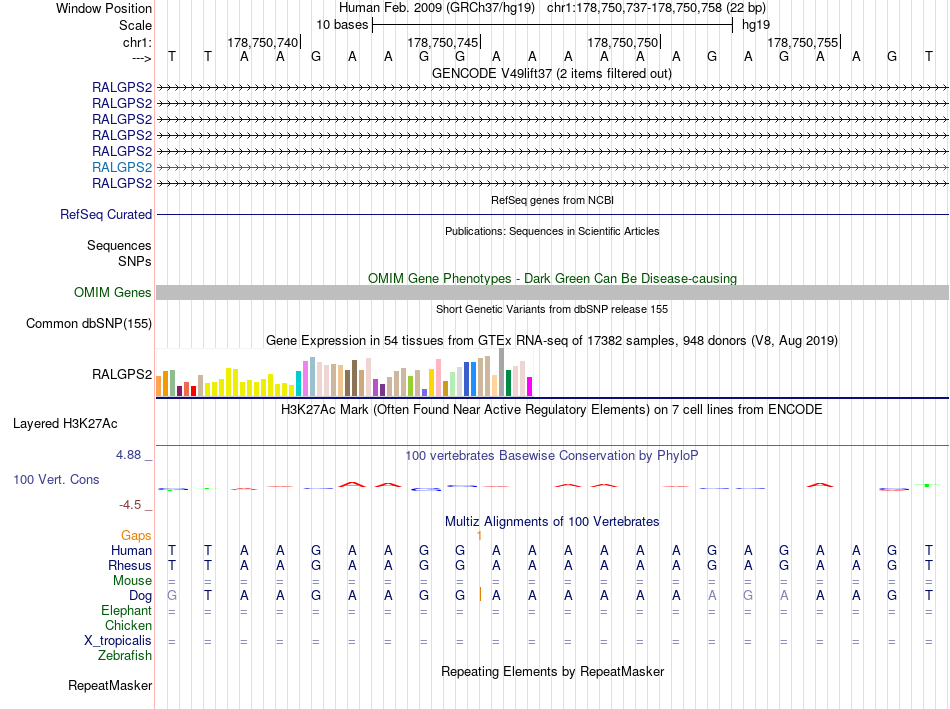950x709 pixels.
Task: Click the 10 bases scale bar
Action: click(x=552, y=24)
